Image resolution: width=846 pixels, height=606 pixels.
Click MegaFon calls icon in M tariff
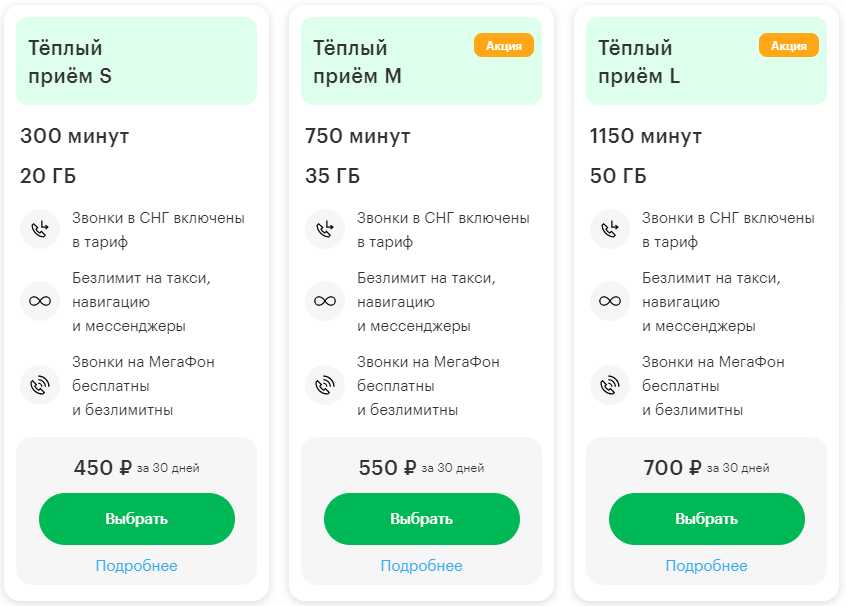click(x=324, y=384)
